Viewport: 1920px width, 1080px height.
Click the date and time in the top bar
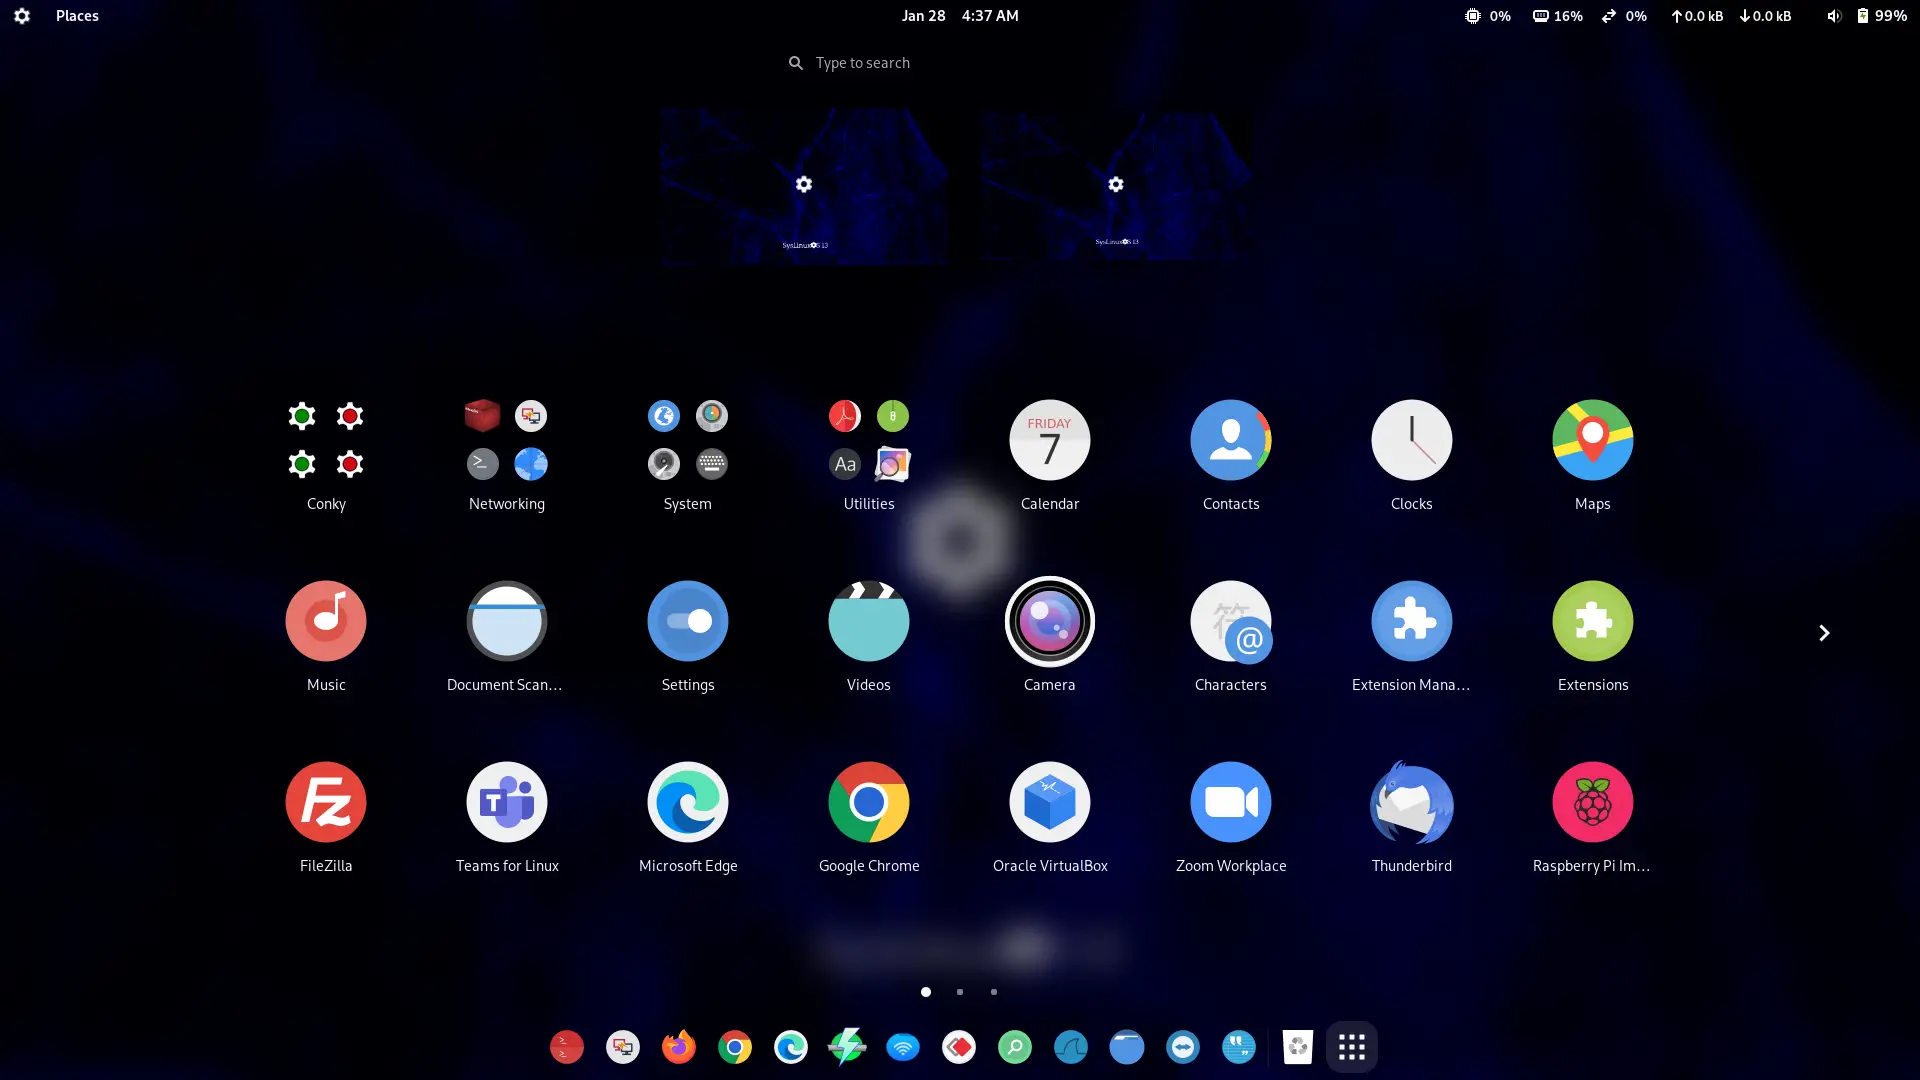[958, 15]
